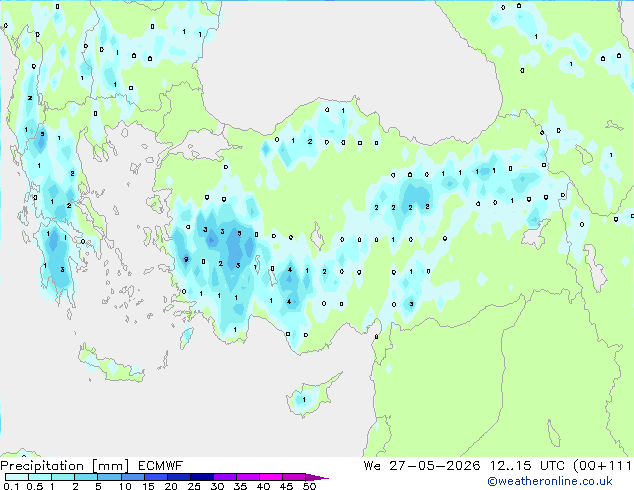The height and width of the screenshot is (490, 634).
Task: Click the '25' legend scale label
Action: pyautogui.click(x=194, y=486)
